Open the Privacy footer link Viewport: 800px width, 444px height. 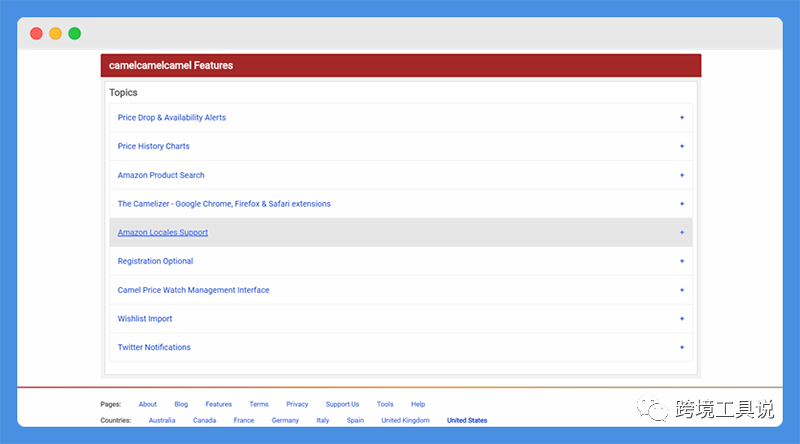(297, 404)
